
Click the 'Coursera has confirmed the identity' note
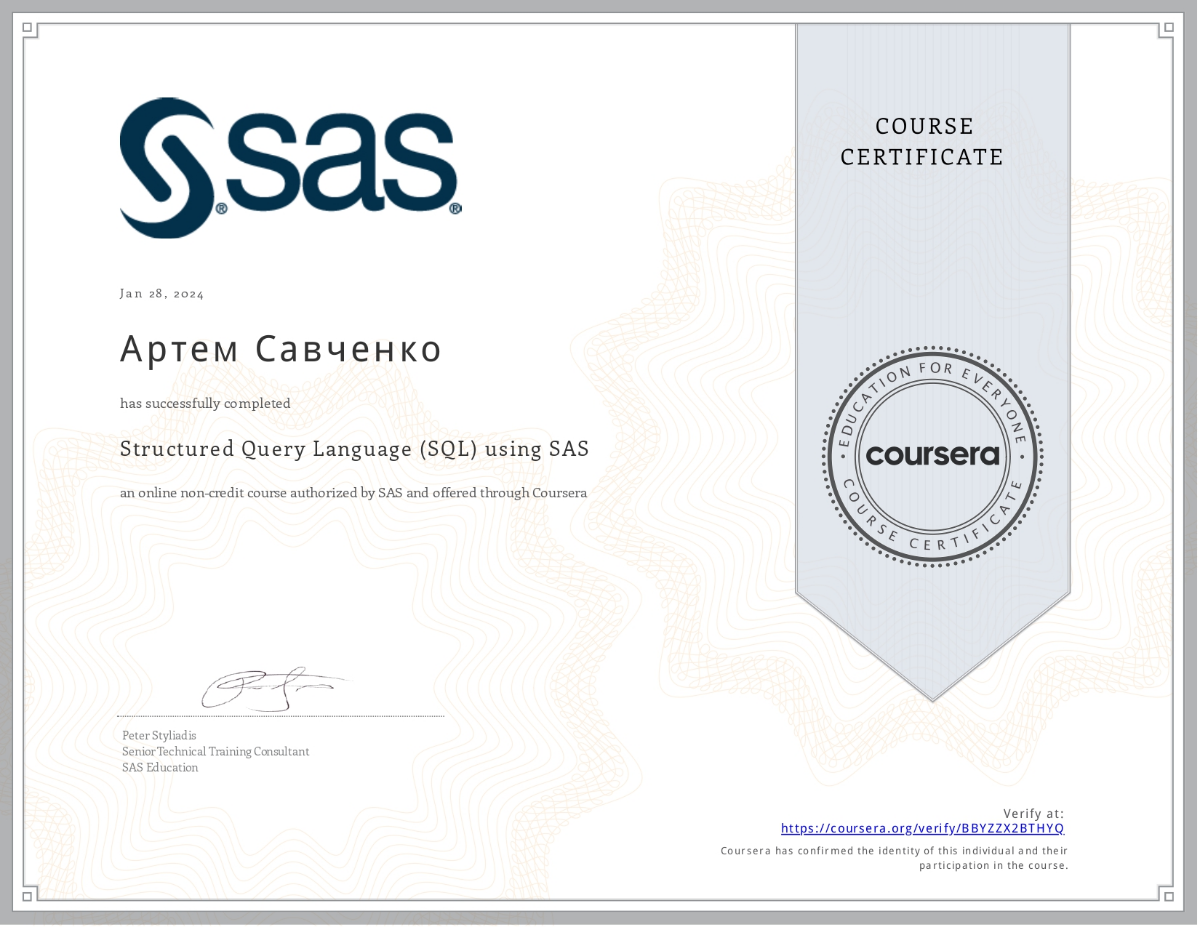click(x=895, y=858)
